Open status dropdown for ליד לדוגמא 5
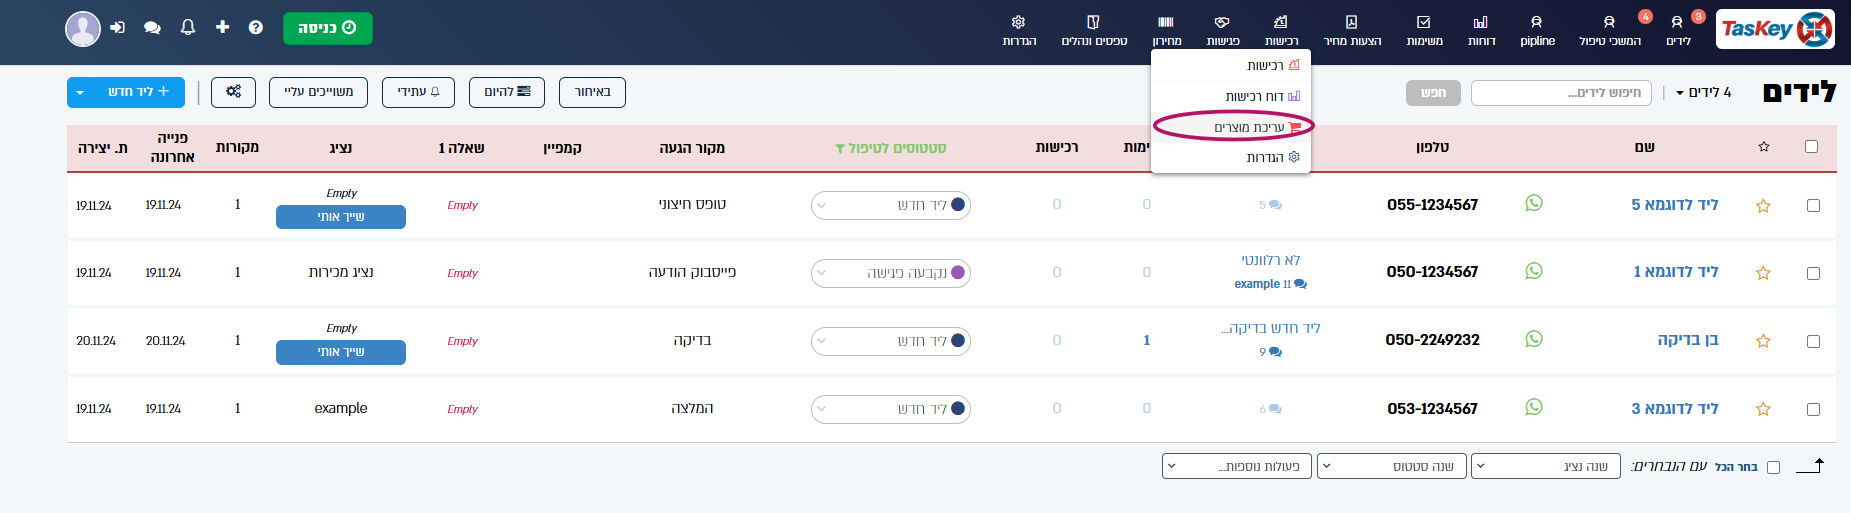 891,205
